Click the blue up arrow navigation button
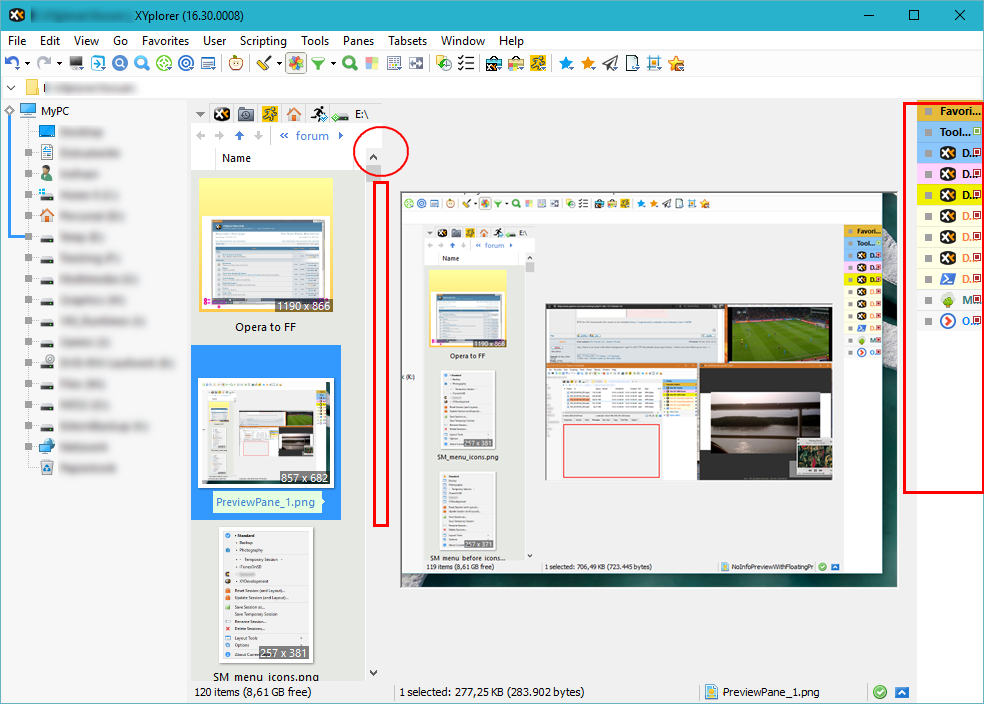The height and width of the screenshot is (704, 984). 239,136
